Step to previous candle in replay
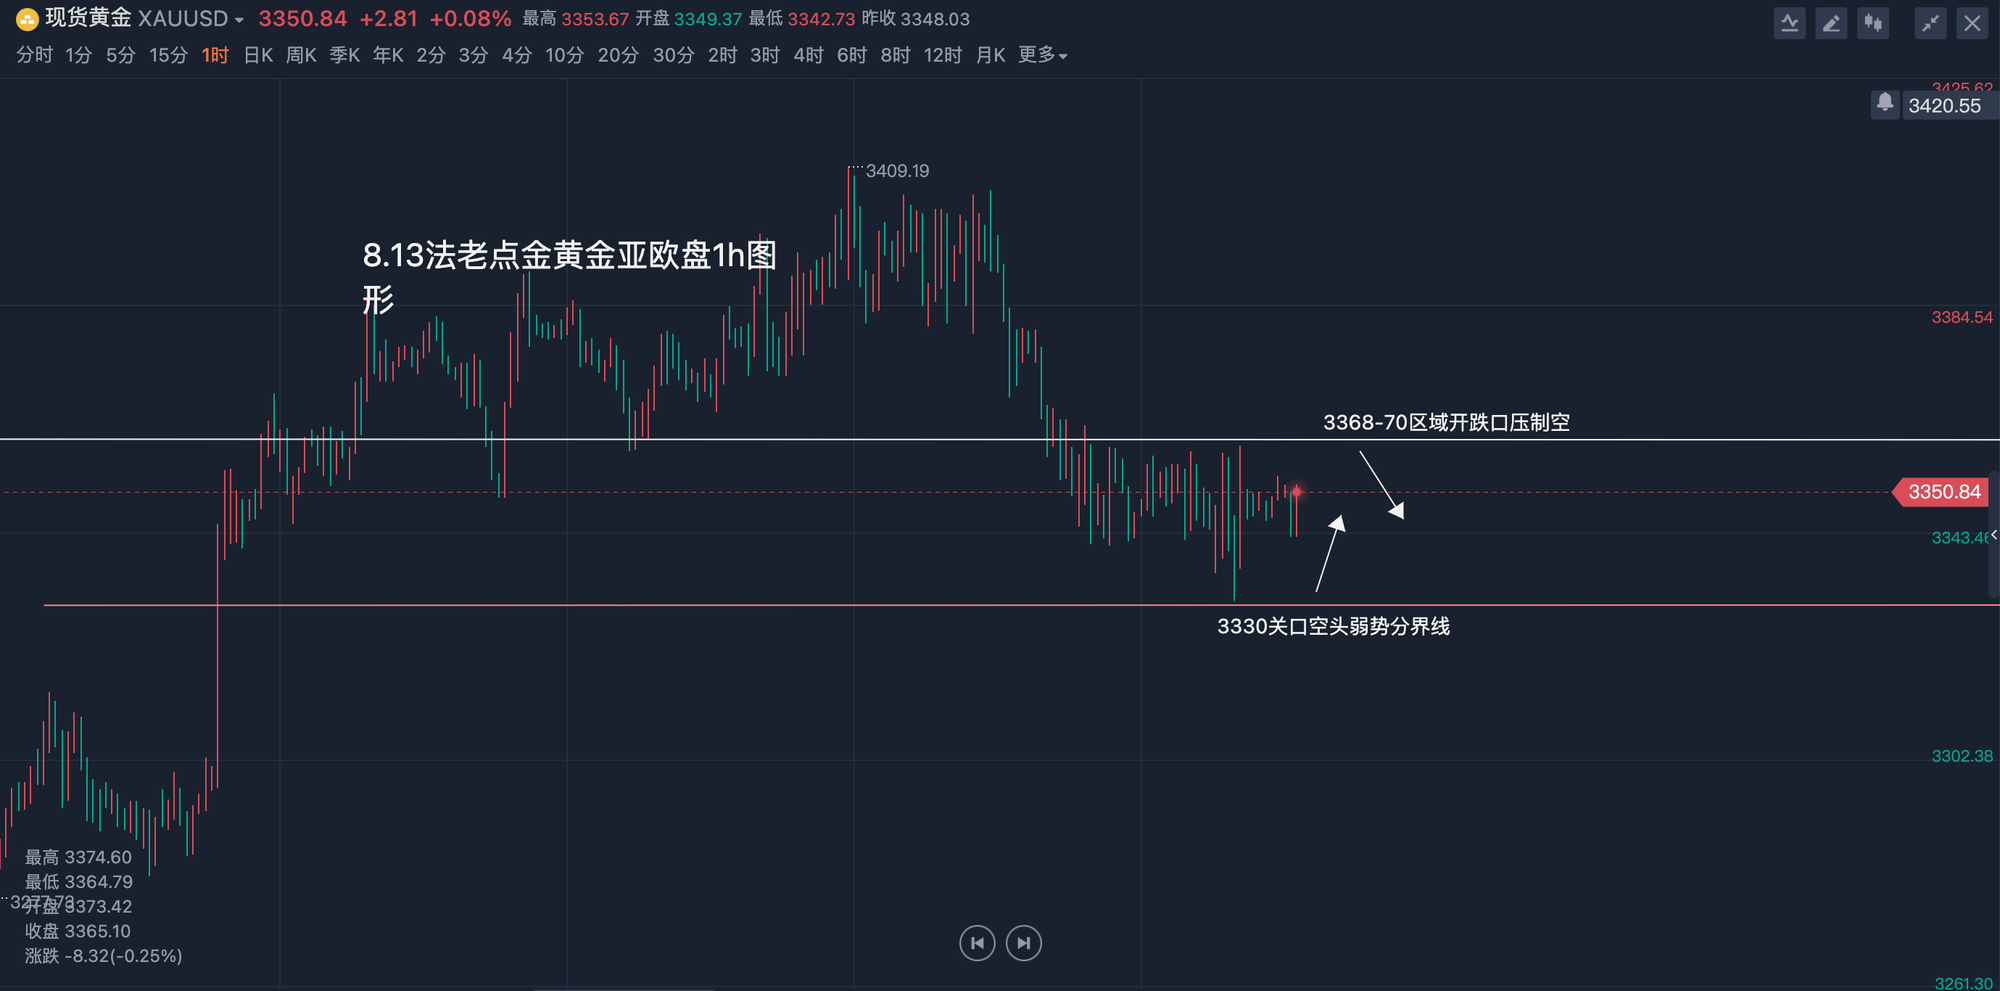The height and width of the screenshot is (991, 2000). point(977,943)
